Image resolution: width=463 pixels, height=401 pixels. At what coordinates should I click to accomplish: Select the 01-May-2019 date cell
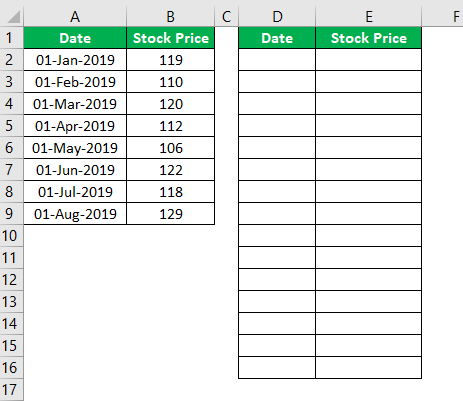click(x=75, y=148)
